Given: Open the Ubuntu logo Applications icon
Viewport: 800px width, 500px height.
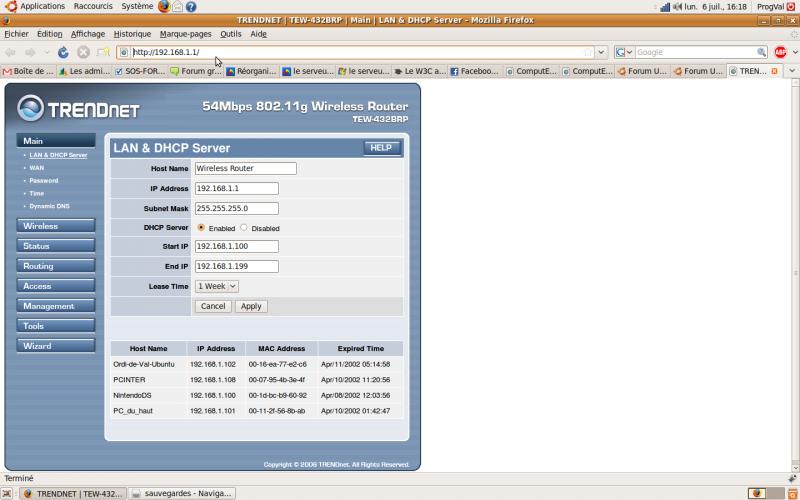Looking at the screenshot, I should [11, 7].
